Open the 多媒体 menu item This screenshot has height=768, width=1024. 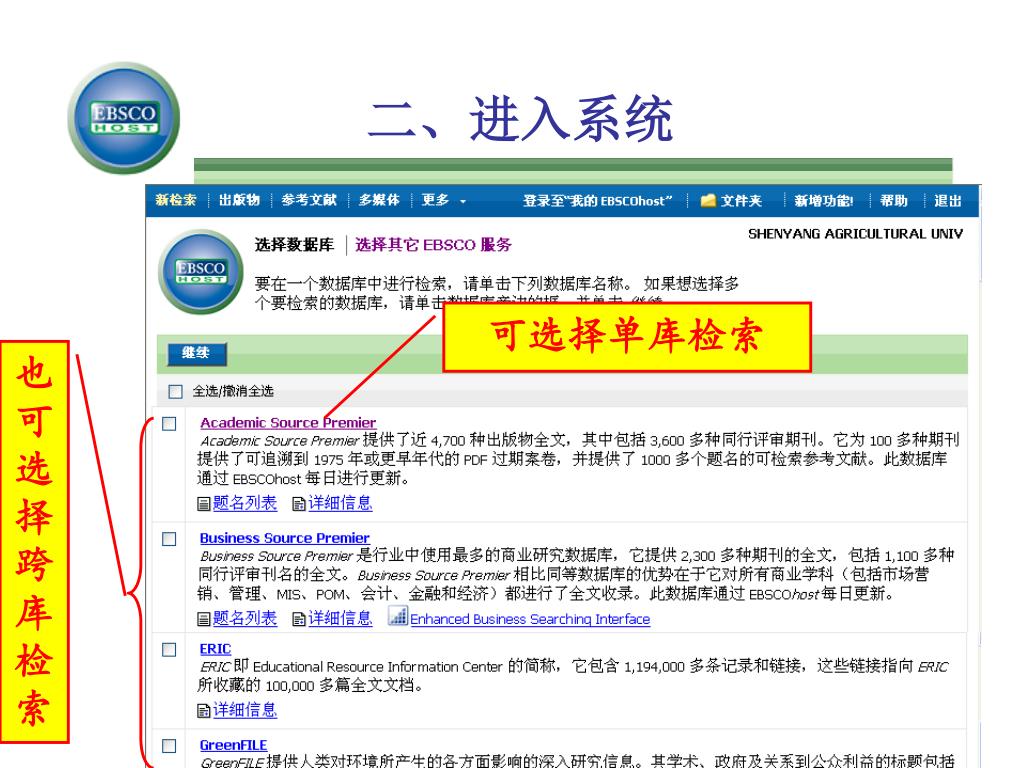click(x=379, y=200)
